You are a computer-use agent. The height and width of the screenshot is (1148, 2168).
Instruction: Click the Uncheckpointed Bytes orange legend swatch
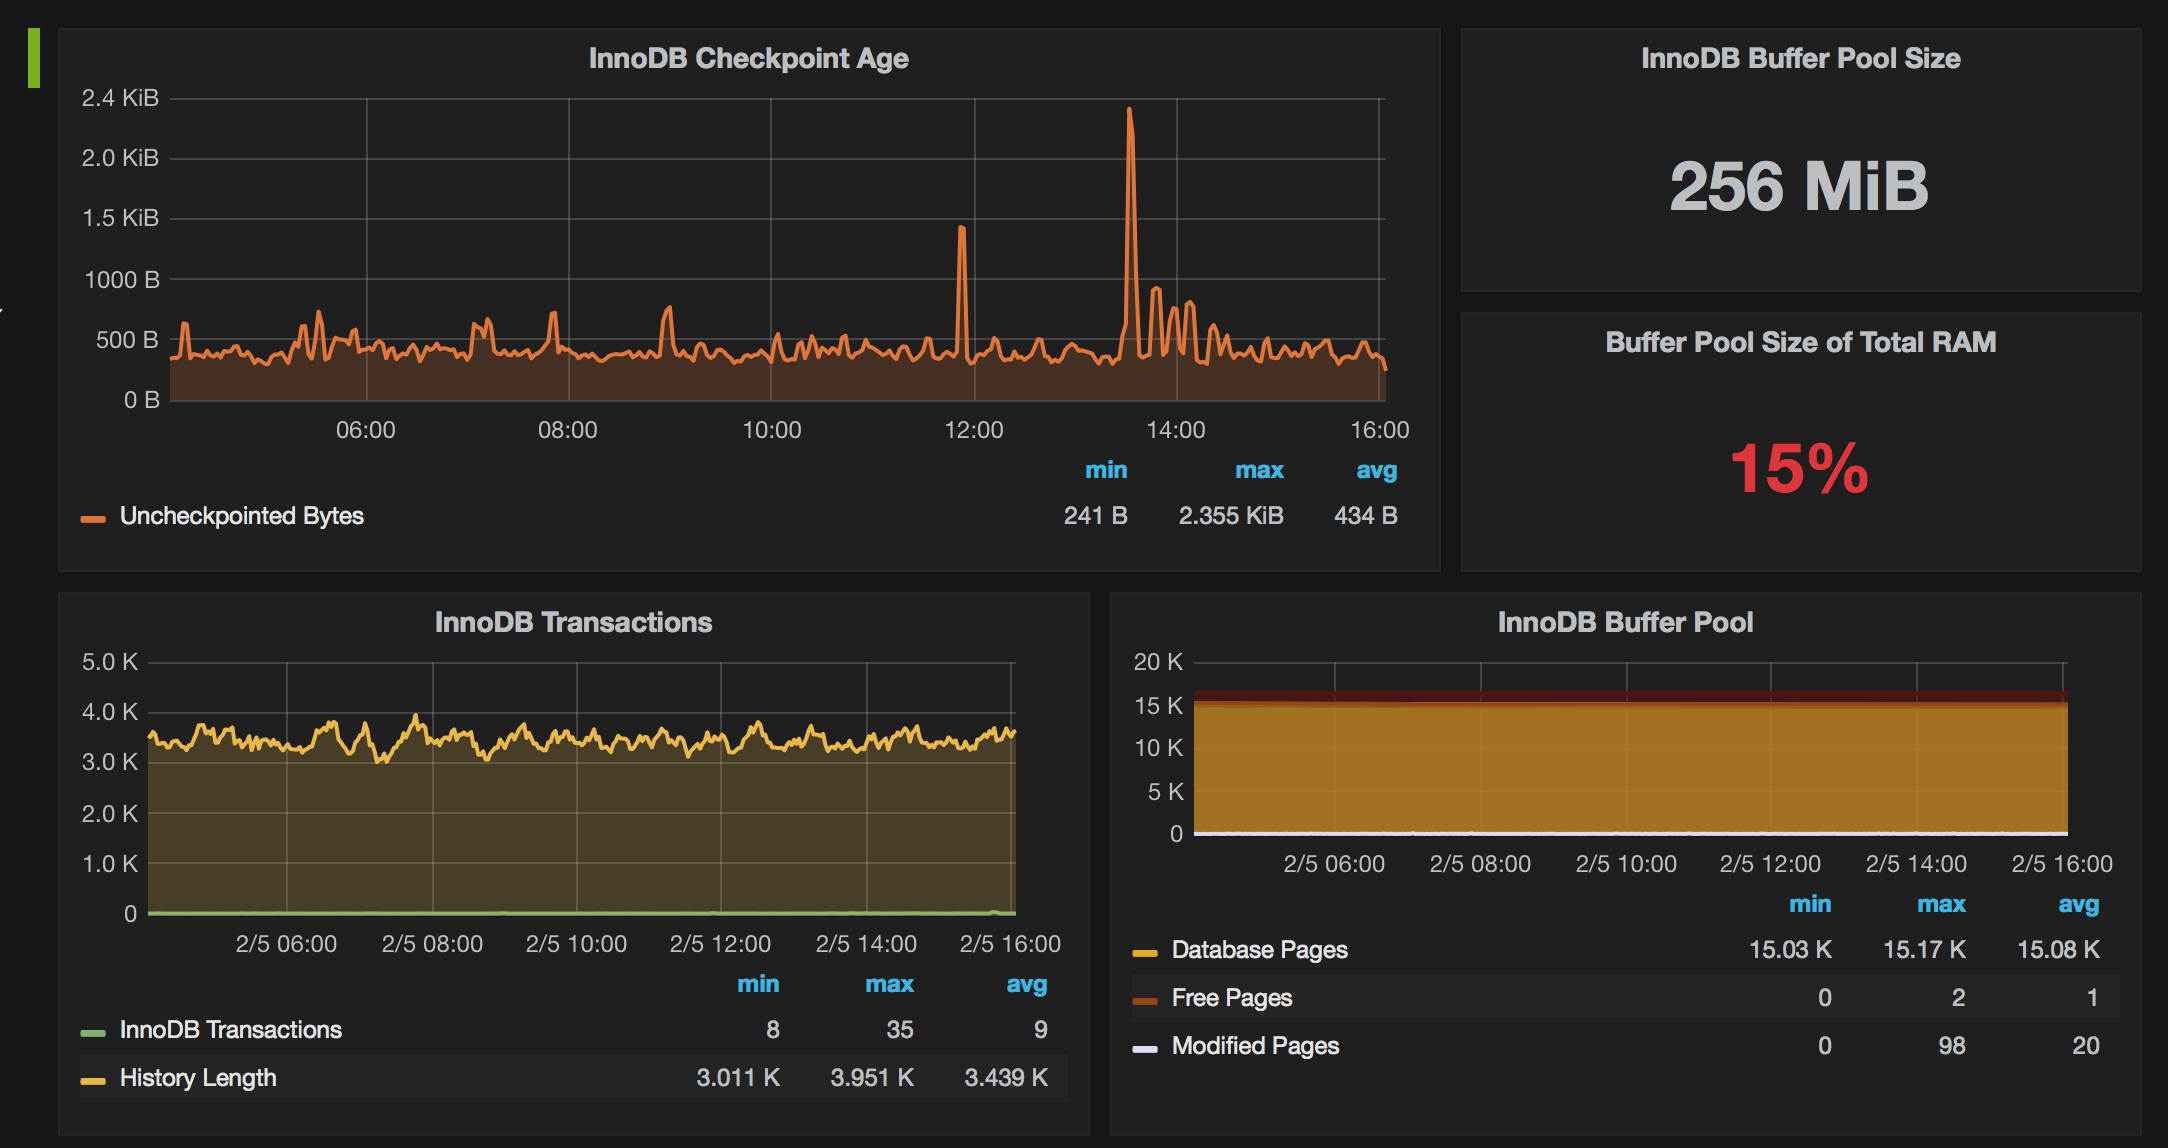(x=93, y=519)
